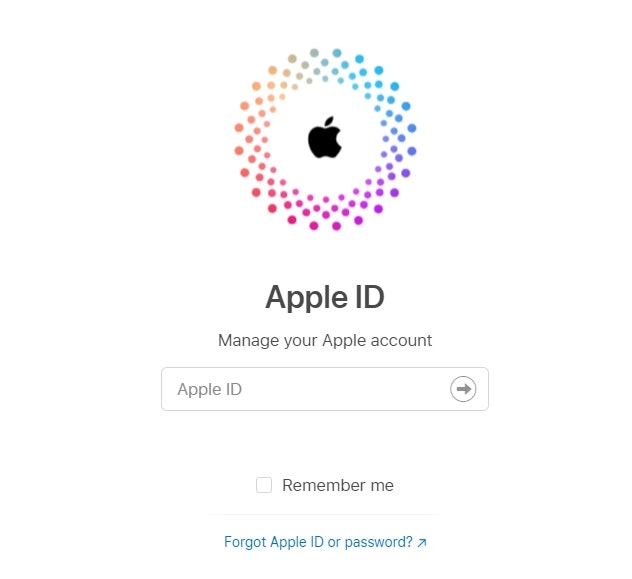Open Forgot Apple ID or password link
Image resolution: width=632 pixels, height=579 pixels.
click(x=325, y=542)
